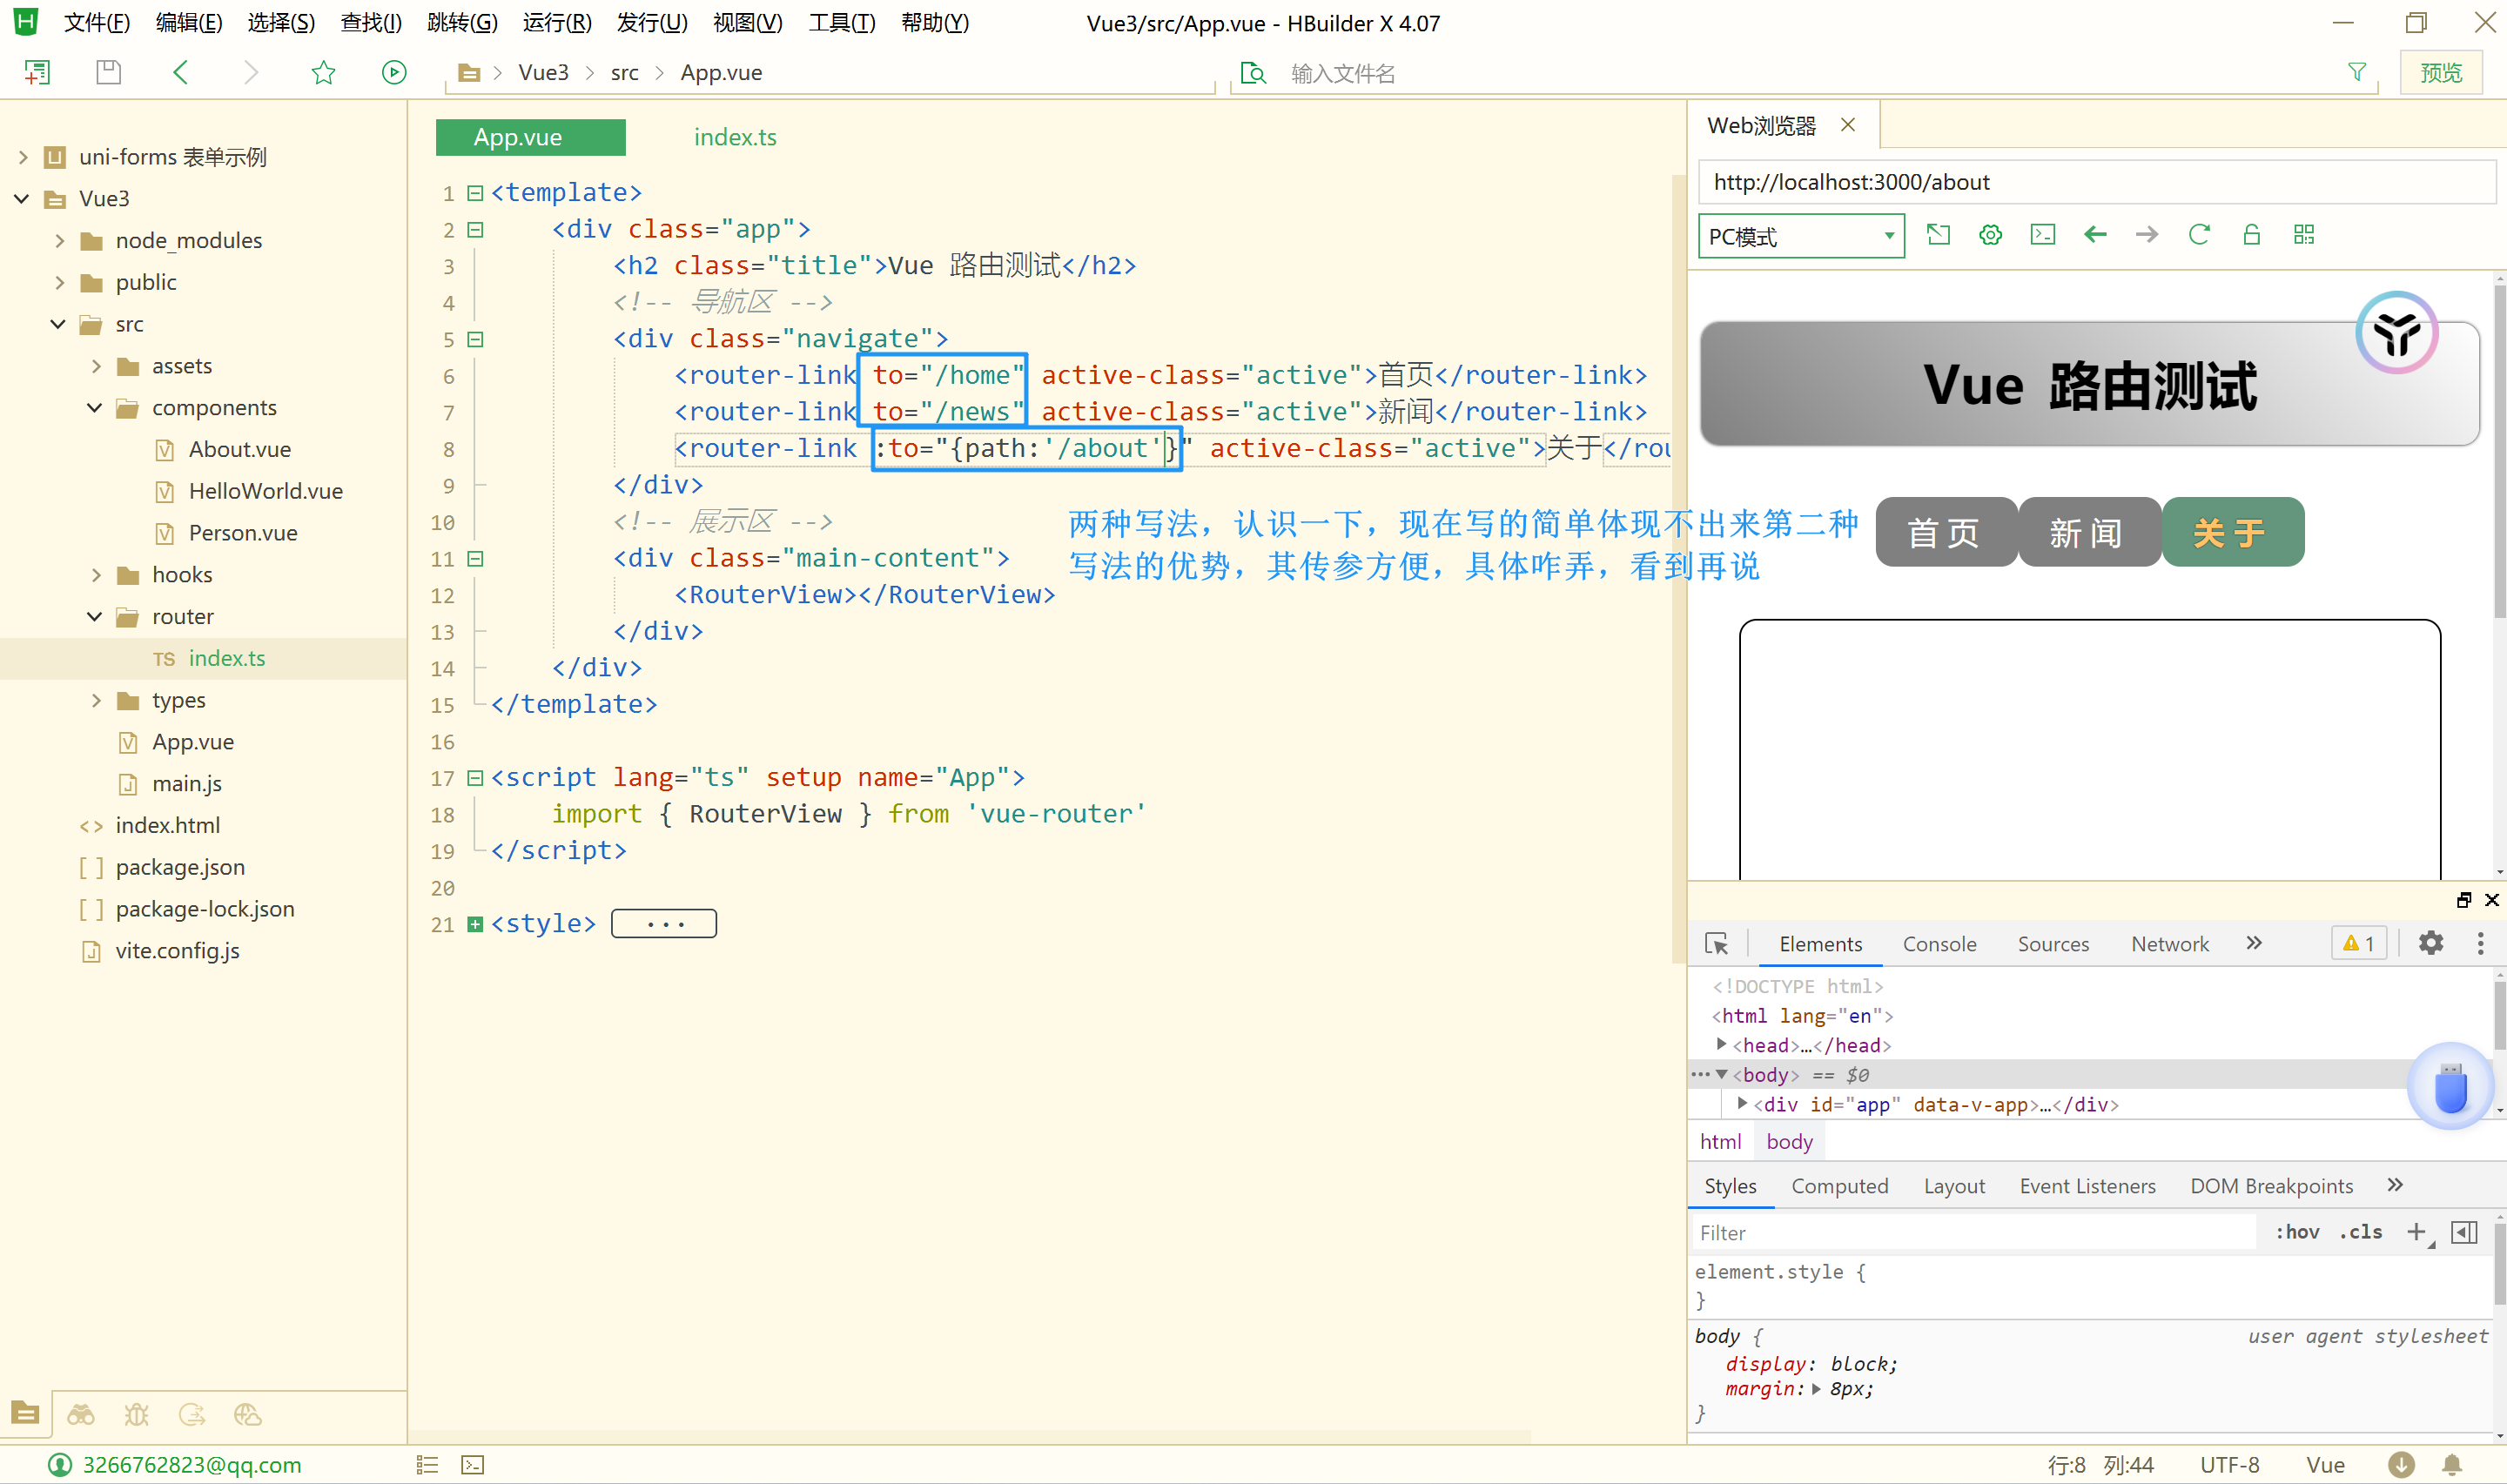This screenshot has width=2507, height=1484.
Task: Toggle the .cls class editor
Action: click(2360, 1232)
